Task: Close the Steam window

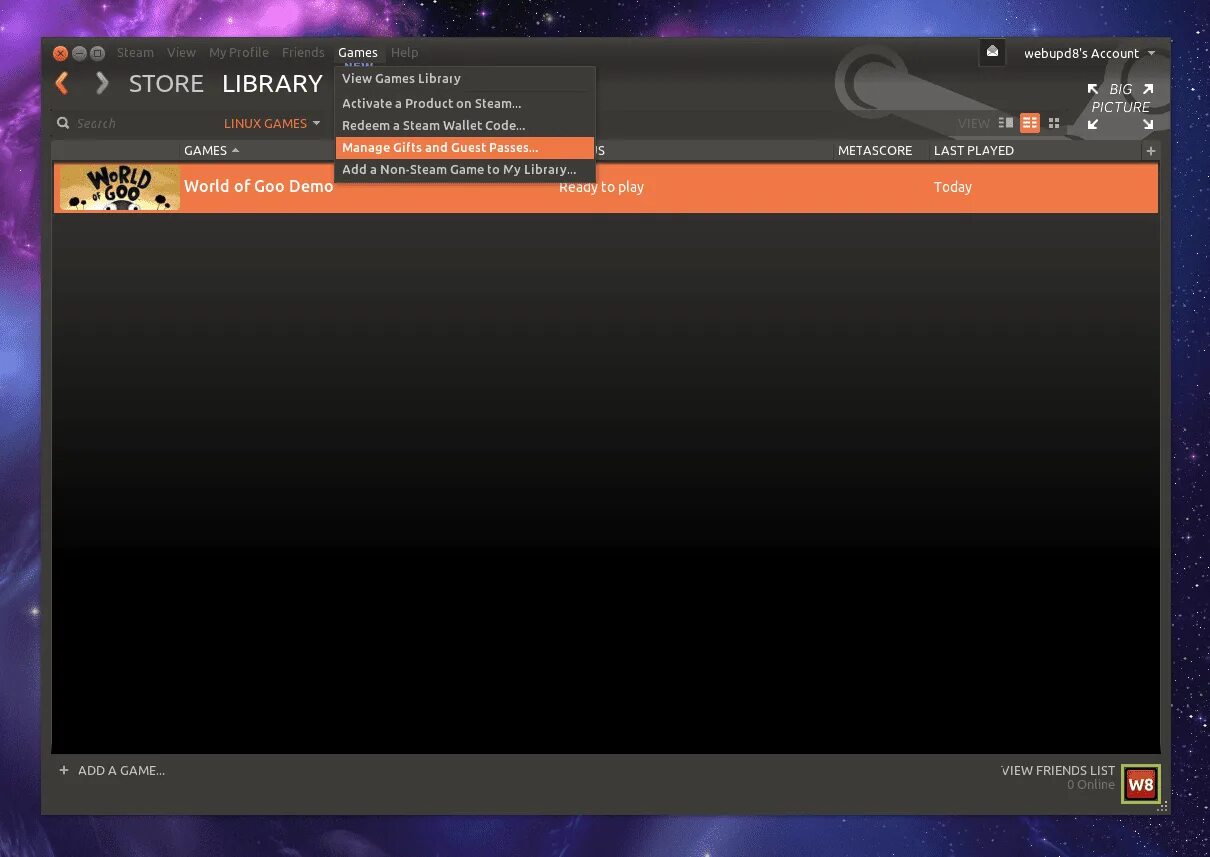Action: tap(60, 53)
